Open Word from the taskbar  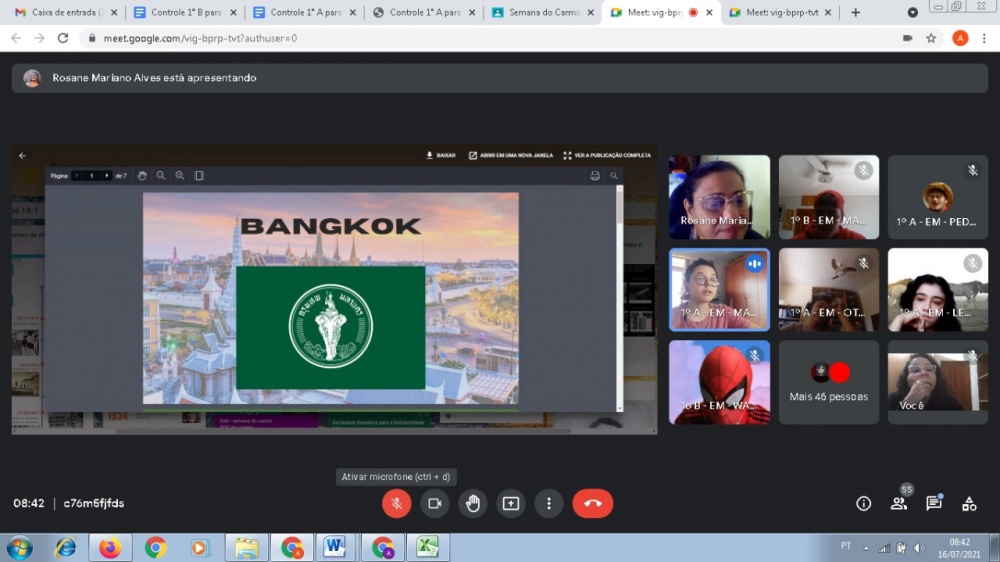[334, 547]
